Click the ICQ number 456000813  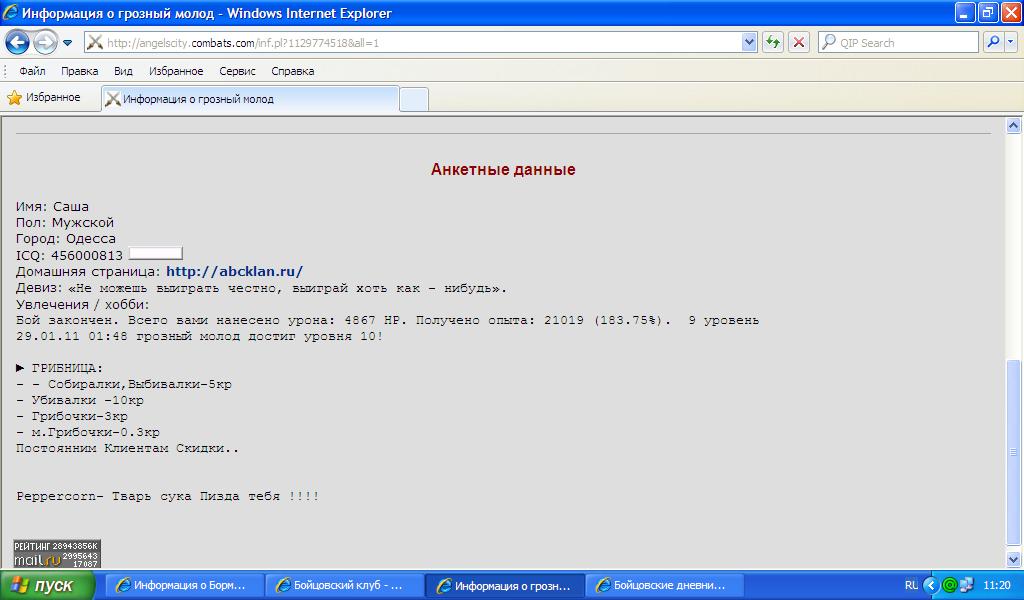tap(87, 255)
